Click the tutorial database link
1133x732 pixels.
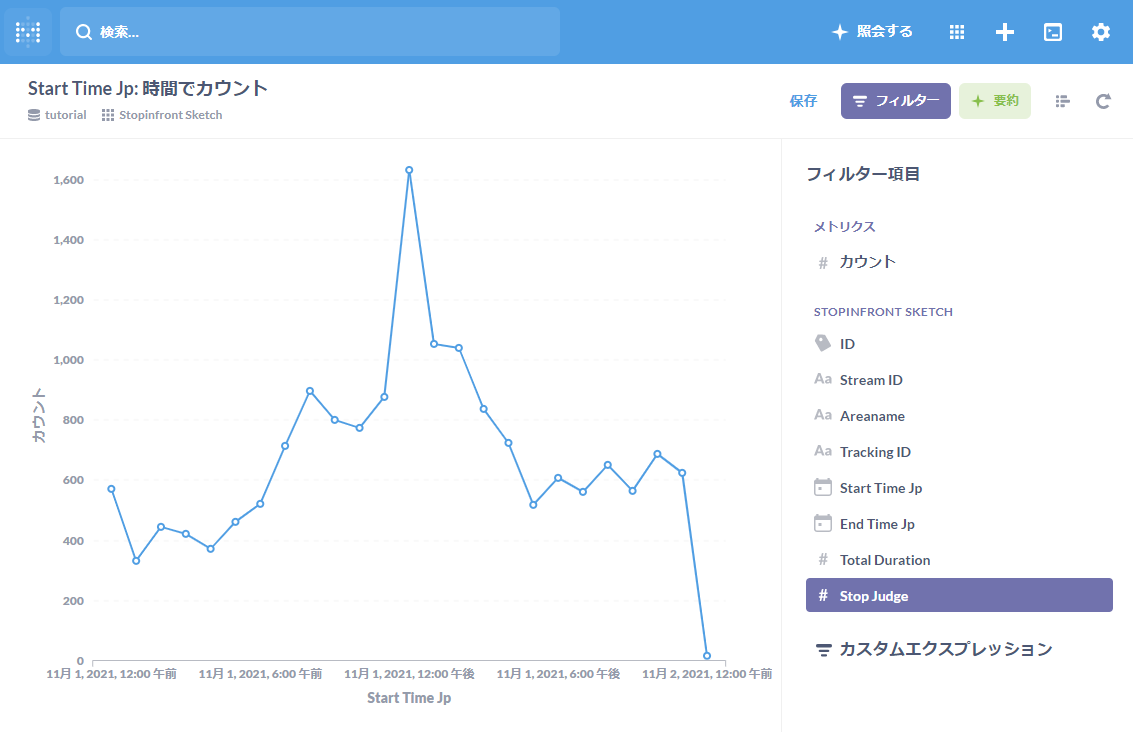coord(65,115)
